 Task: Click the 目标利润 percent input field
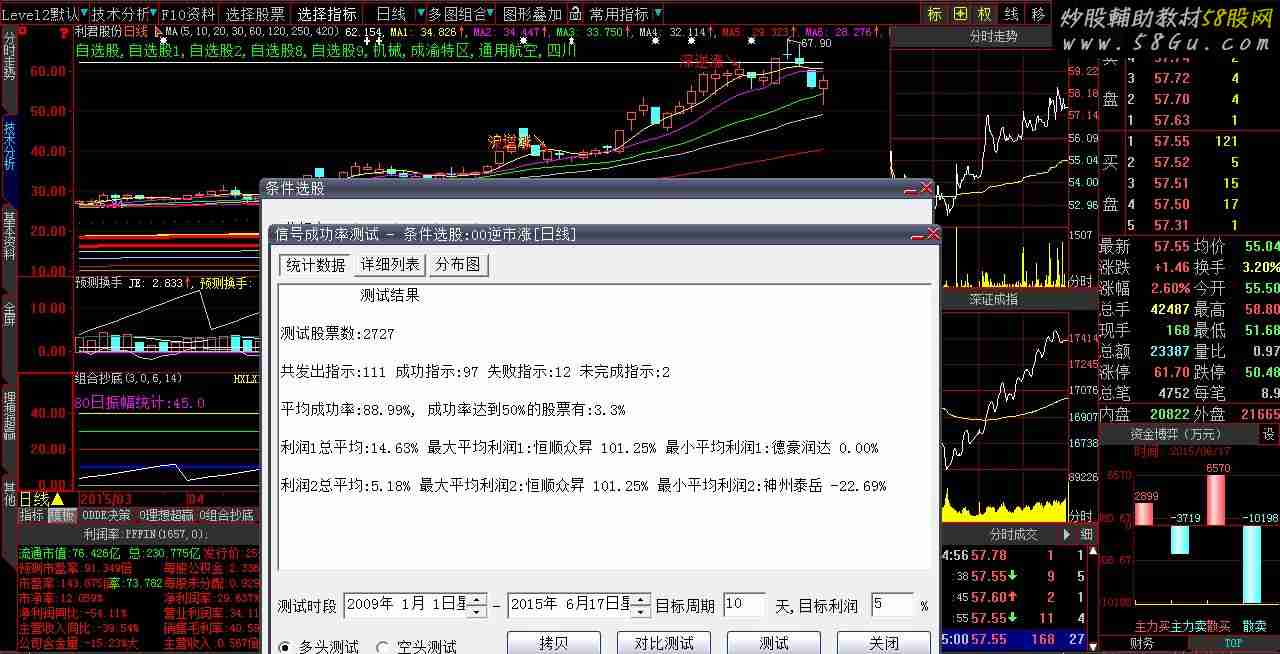pyautogui.click(x=893, y=605)
